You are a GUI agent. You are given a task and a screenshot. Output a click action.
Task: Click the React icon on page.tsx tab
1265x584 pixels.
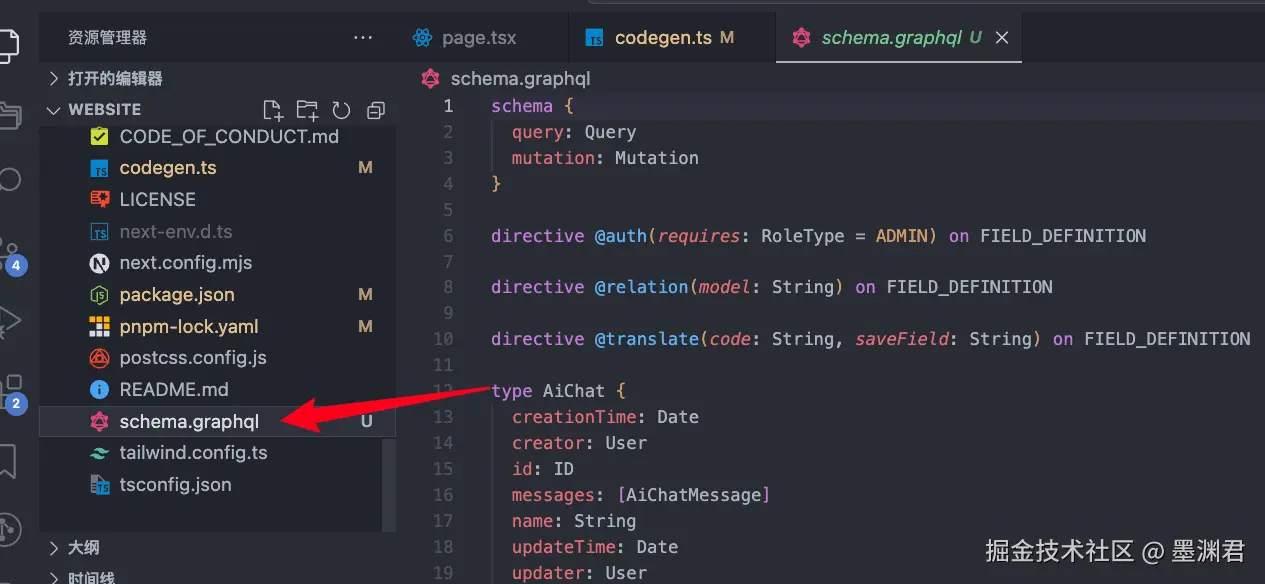click(423, 38)
